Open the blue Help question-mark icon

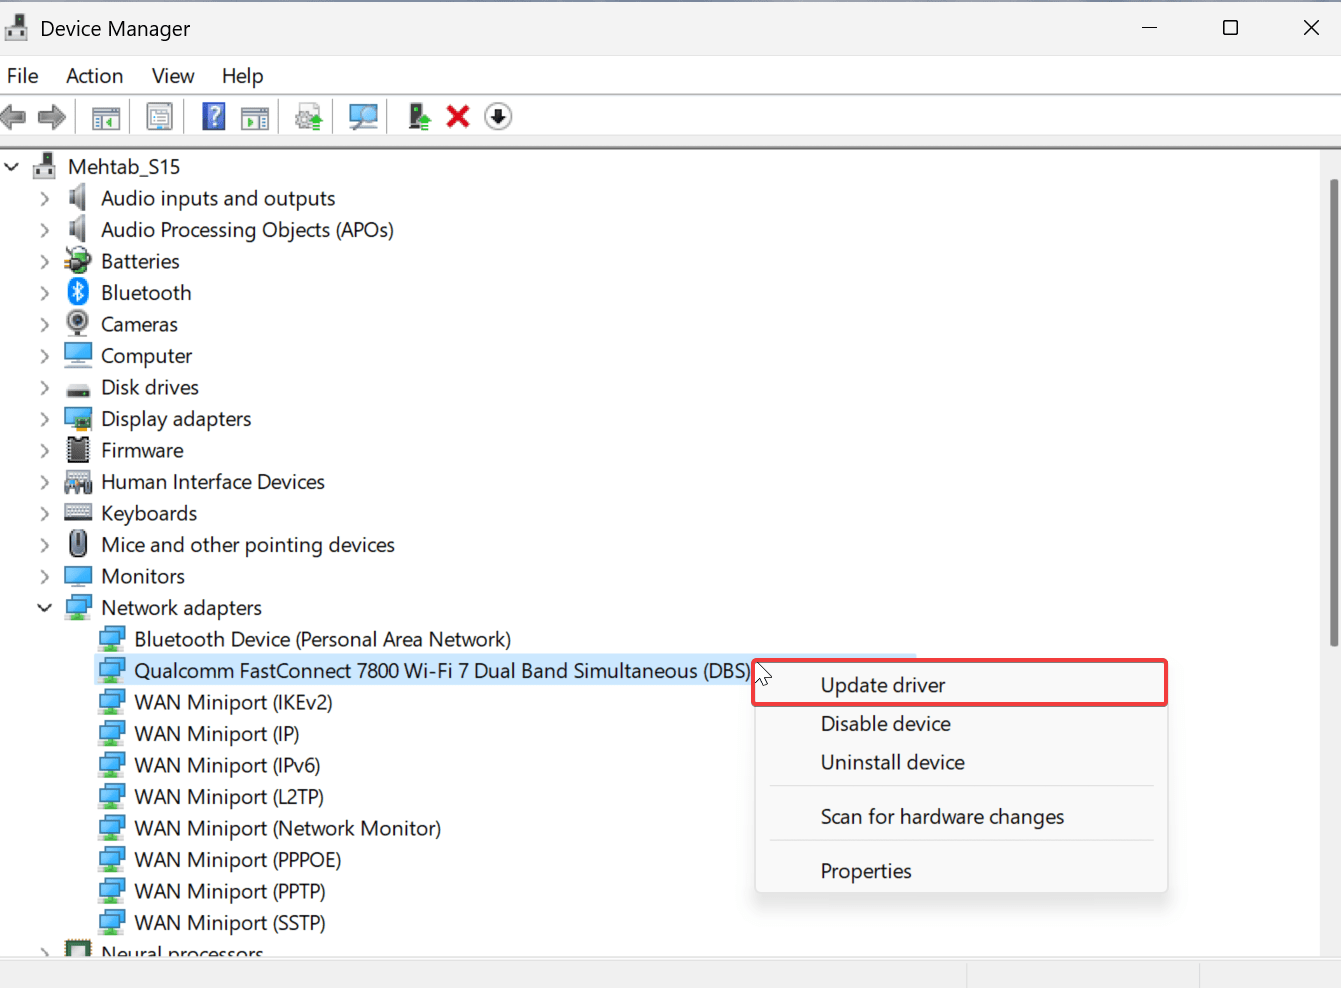[214, 117]
